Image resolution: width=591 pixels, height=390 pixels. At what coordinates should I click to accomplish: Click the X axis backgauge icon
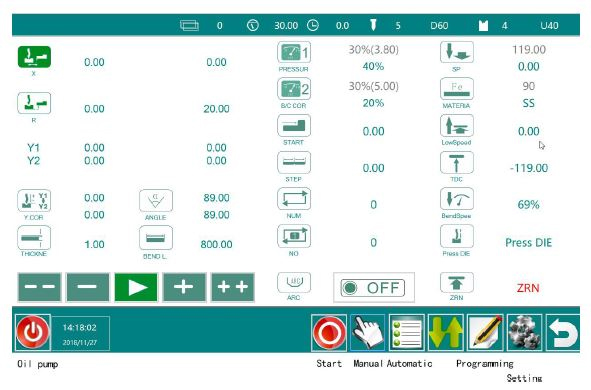point(34,57)
